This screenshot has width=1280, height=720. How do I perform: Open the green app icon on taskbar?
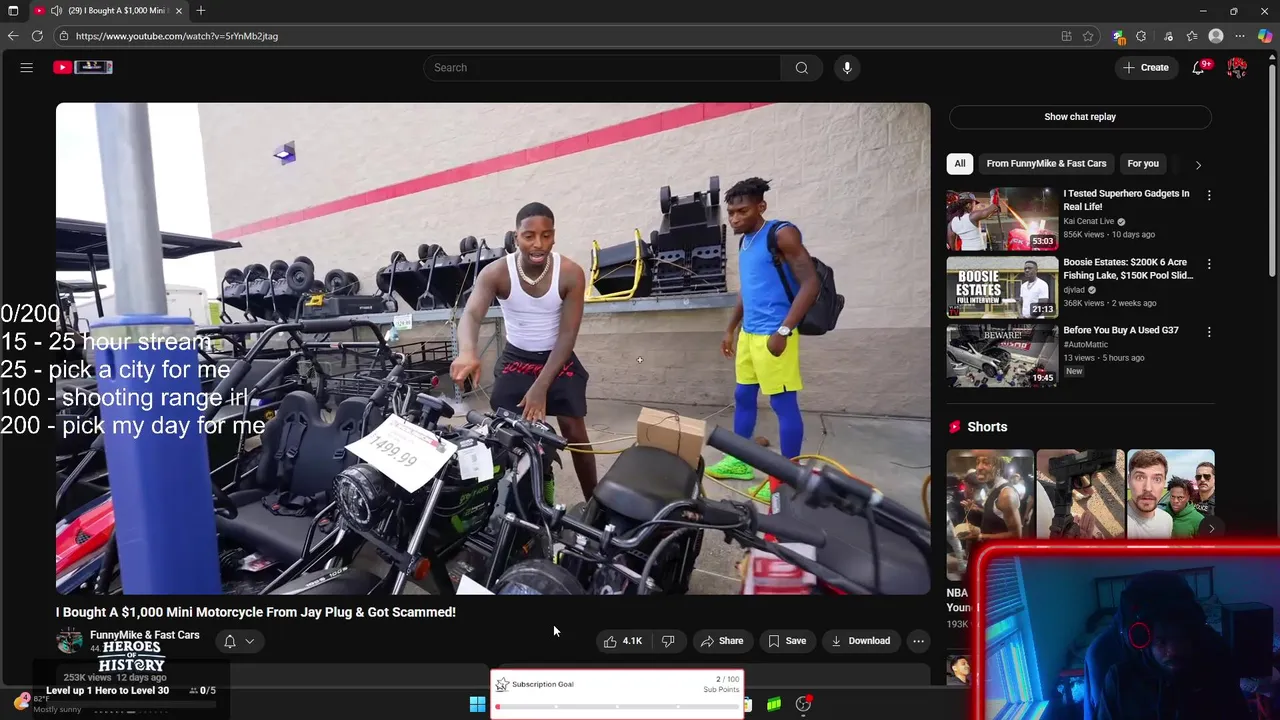coord(774,704)
